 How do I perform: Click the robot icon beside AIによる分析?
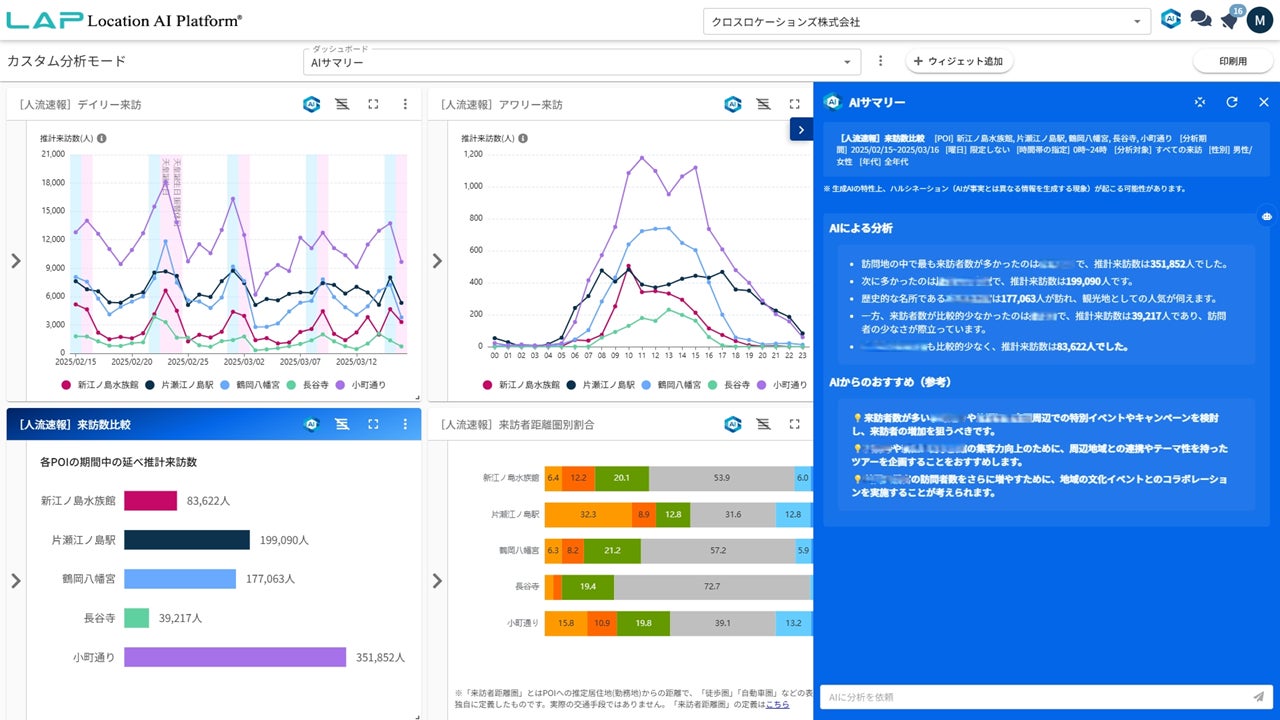tap(1267, 216)
